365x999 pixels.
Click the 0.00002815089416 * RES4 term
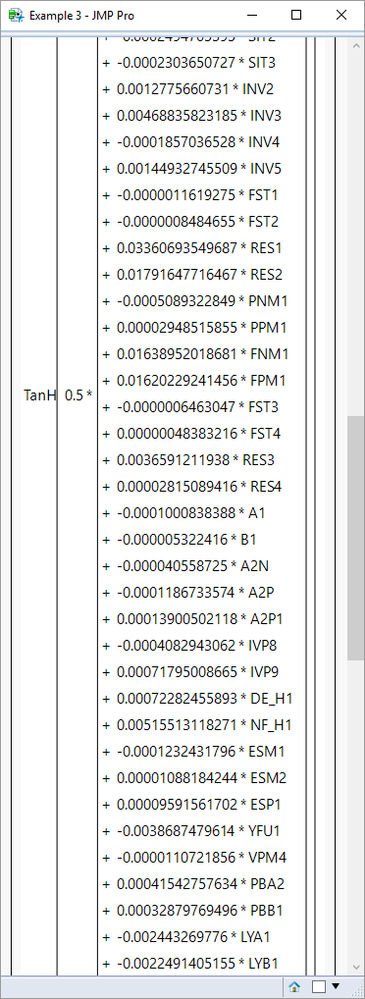[199, 487]
